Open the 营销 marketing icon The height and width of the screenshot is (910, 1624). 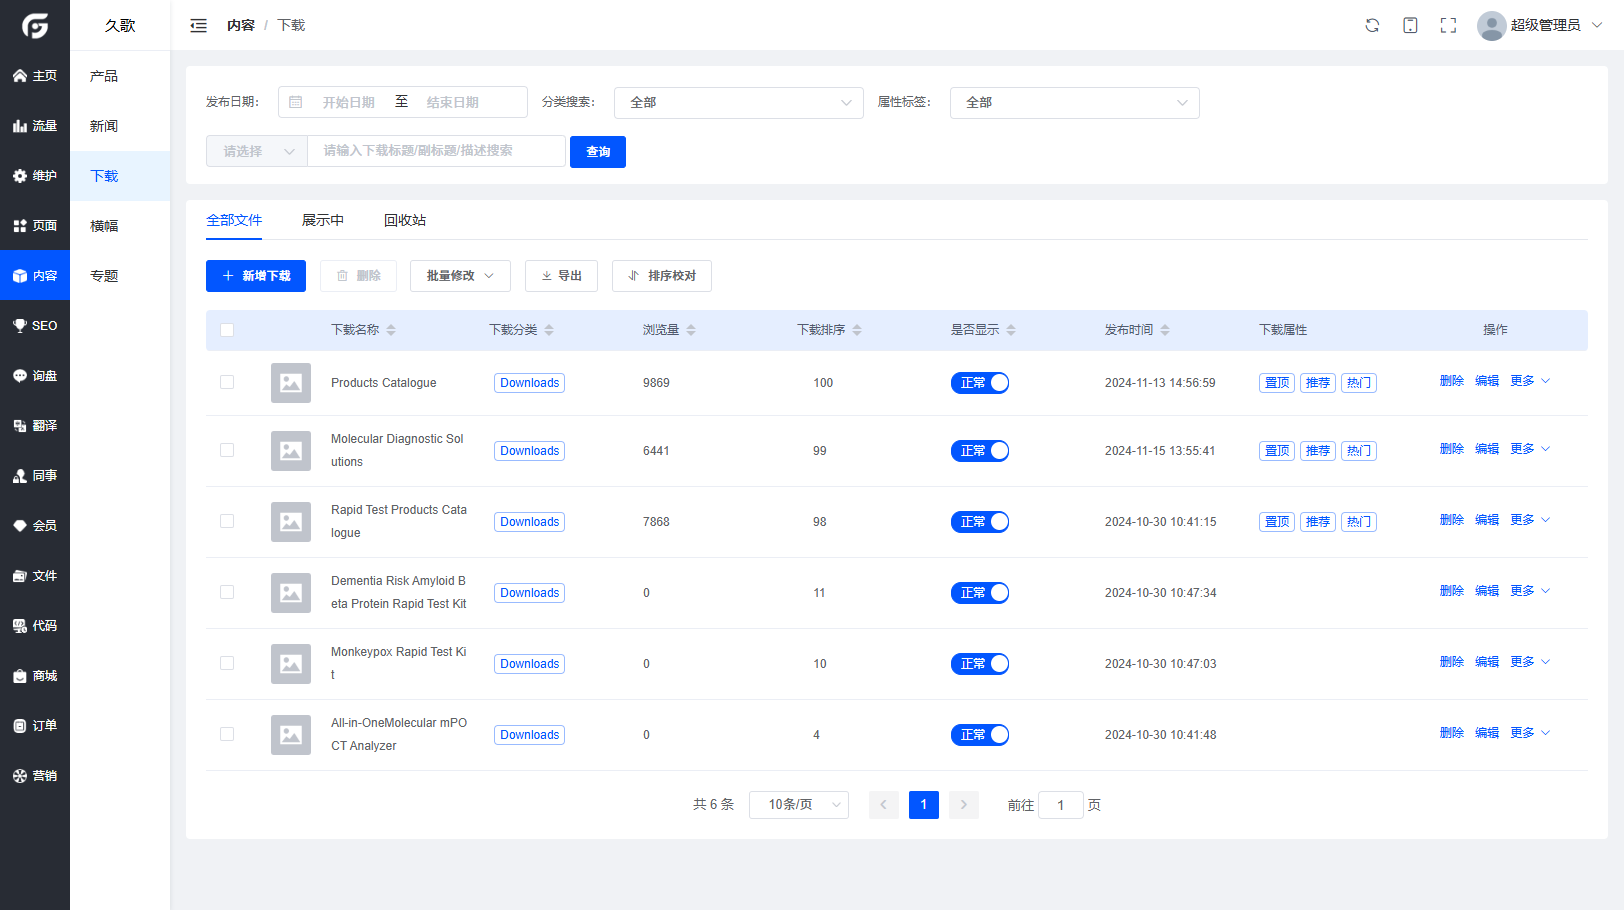[20, 776]
